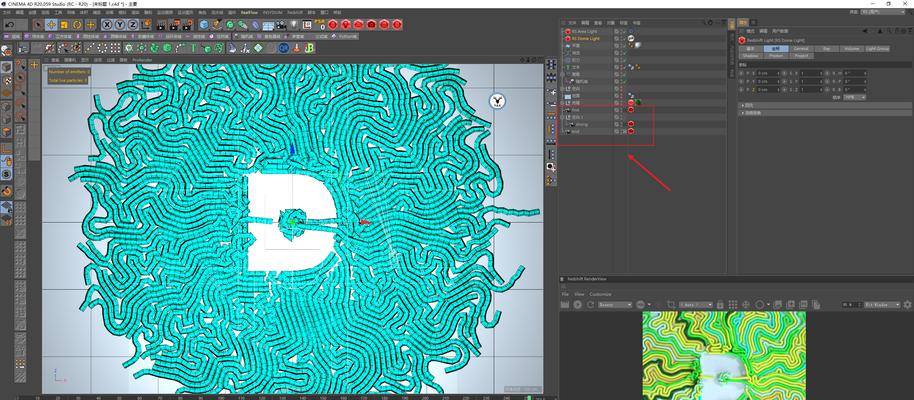This screenshot has height=400, width=914.
Task: Switch to the Light Group tab
Action: point(877,49)
